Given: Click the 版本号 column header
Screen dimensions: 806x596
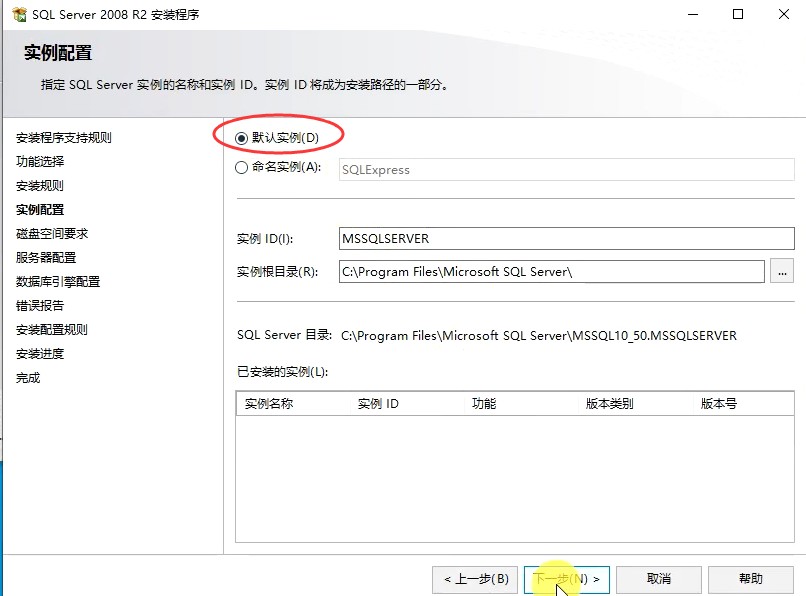Looking at the screenshot, I should coord(743,404).
